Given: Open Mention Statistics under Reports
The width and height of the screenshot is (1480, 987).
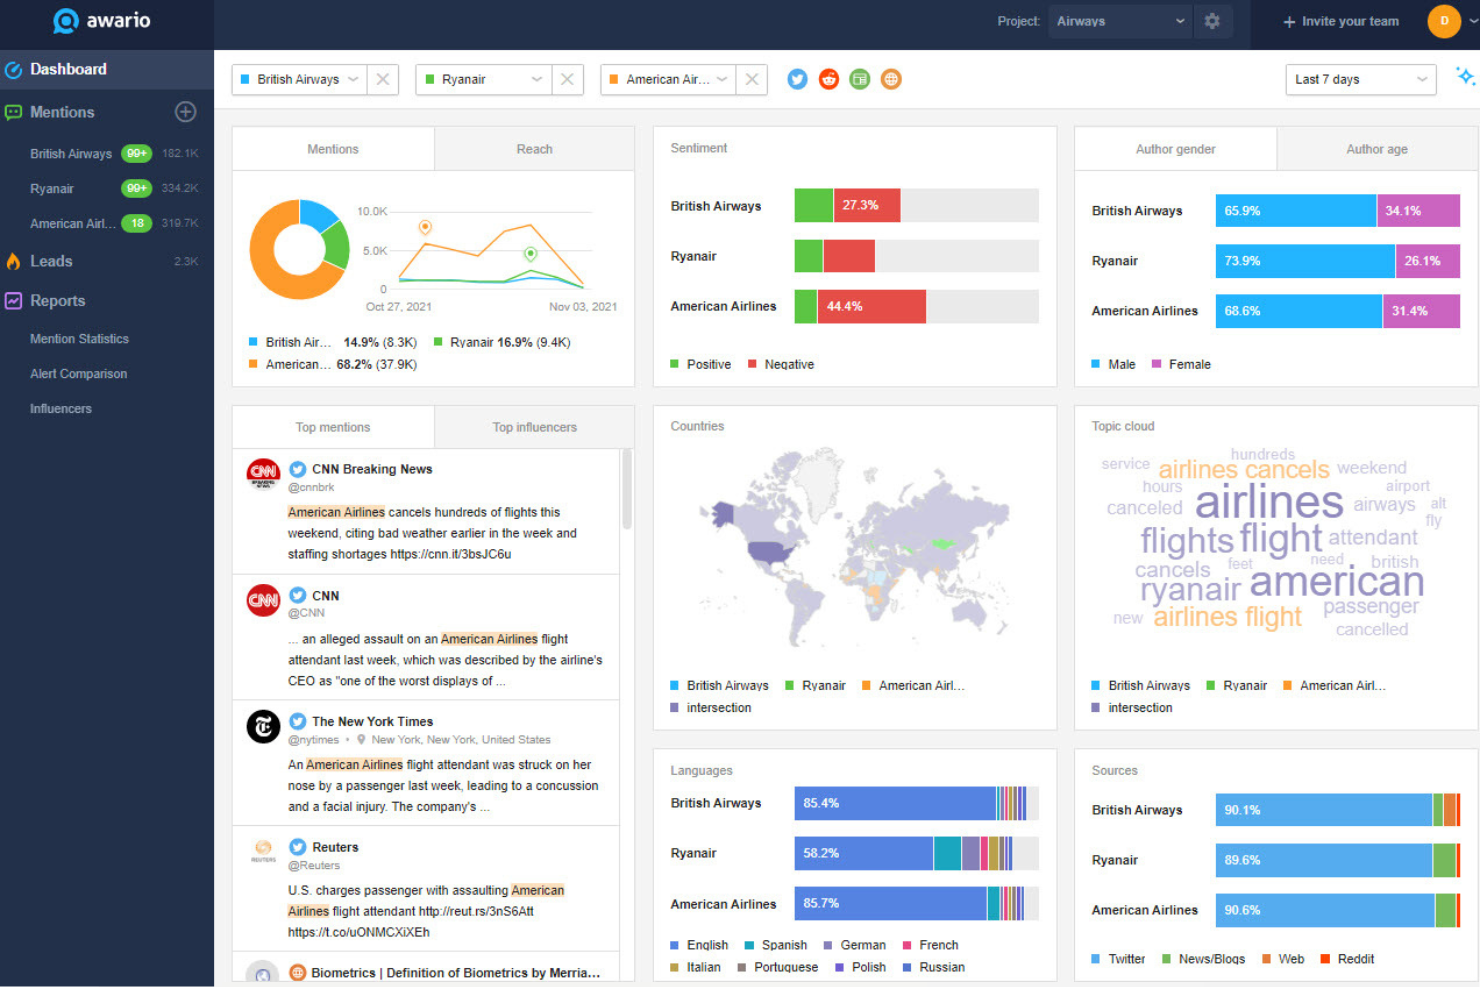Looking at the screenshot, I should 79,338.
